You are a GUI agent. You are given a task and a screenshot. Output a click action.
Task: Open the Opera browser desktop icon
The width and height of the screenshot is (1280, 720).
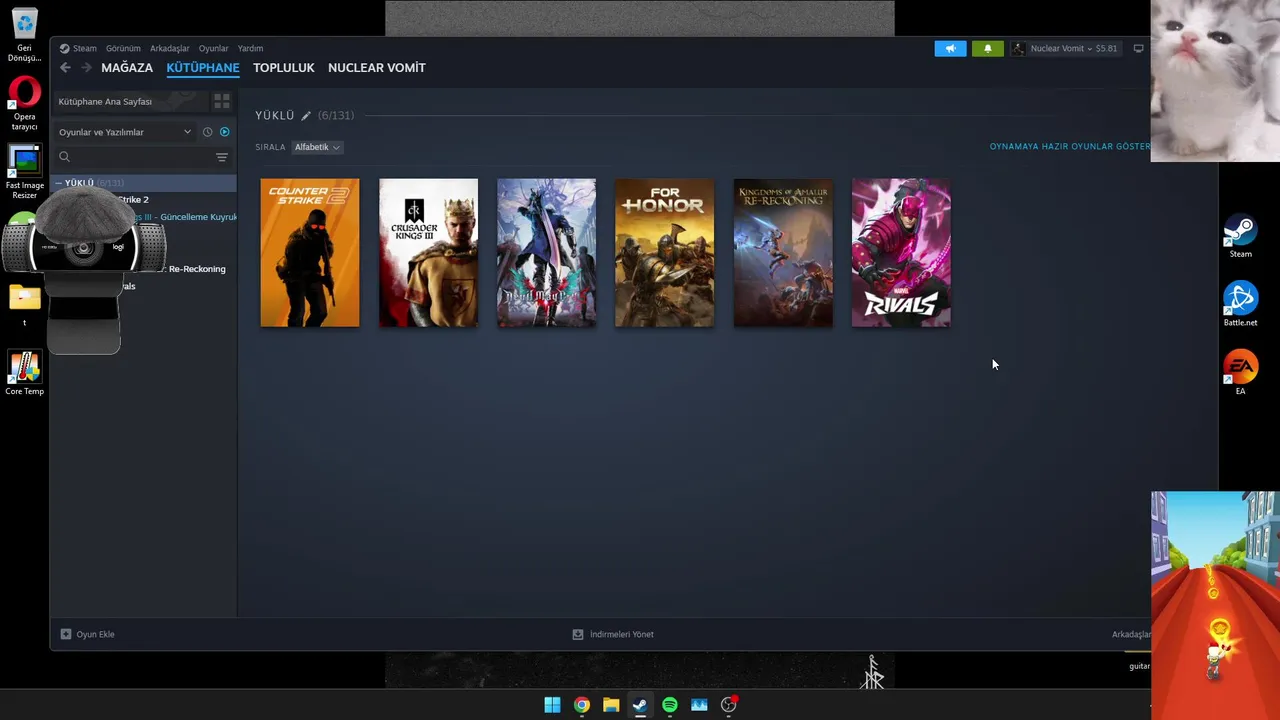pos(24,105)
